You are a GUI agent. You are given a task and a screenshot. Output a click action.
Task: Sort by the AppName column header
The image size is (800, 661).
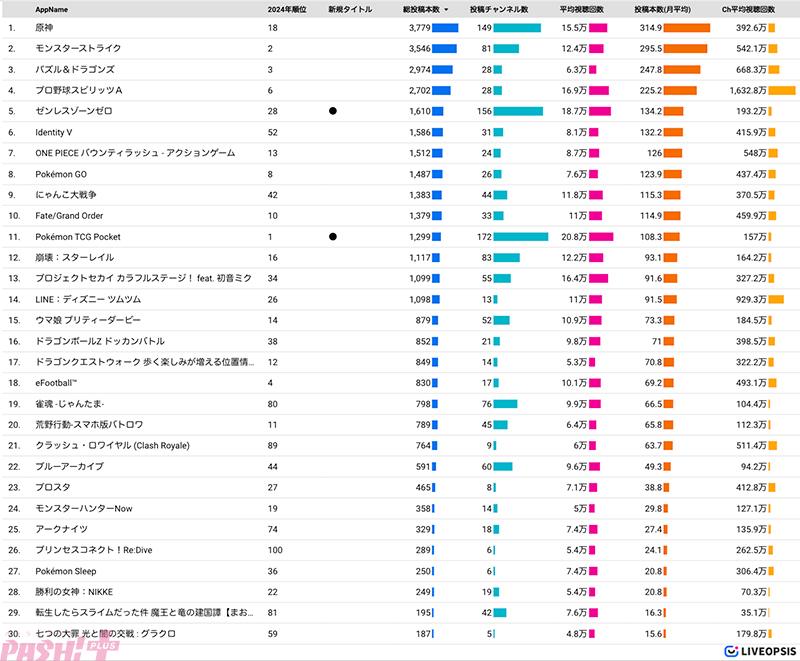point(51,9)
